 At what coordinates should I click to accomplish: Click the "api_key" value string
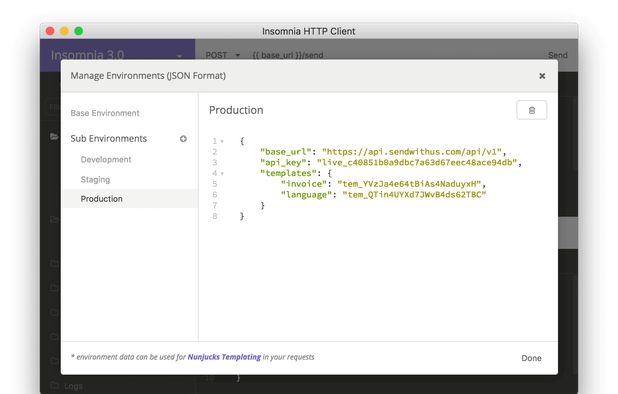click(x=417, y=162)
